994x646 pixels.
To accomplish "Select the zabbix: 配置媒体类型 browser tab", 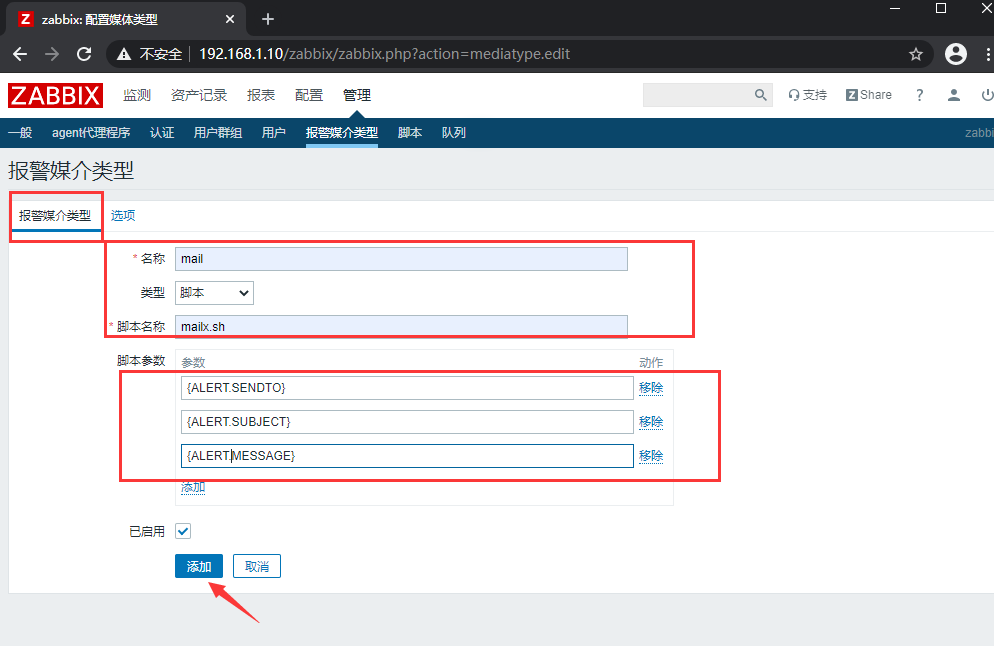I will click(124, 19).
